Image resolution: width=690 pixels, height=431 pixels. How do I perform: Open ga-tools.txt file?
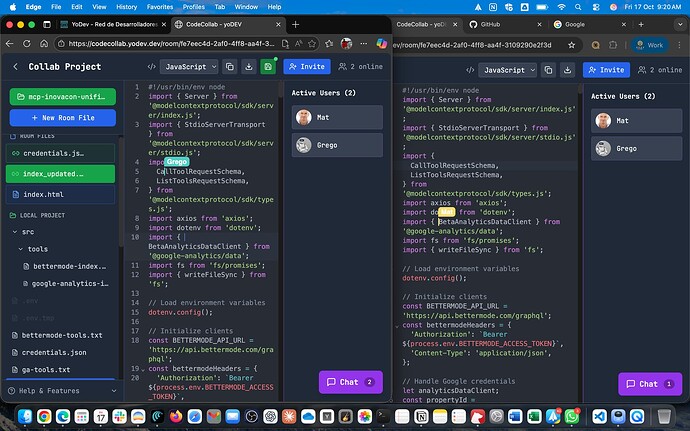pos(41,369)
